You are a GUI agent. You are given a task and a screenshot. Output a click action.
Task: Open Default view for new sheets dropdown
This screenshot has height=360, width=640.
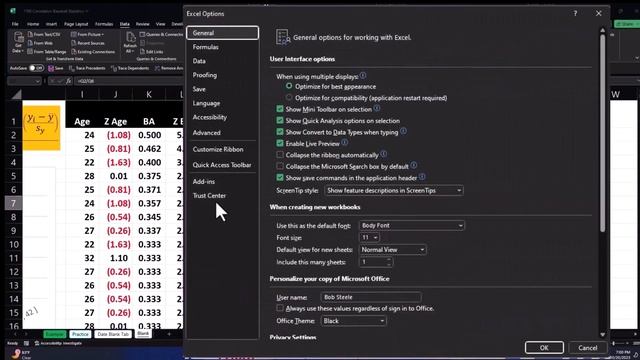click(x=393, y=249)
